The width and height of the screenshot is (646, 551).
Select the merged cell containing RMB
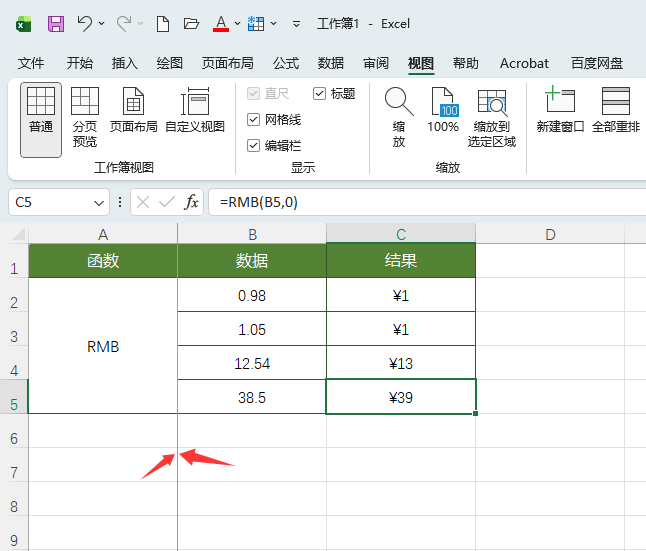(x=103, y=346)
